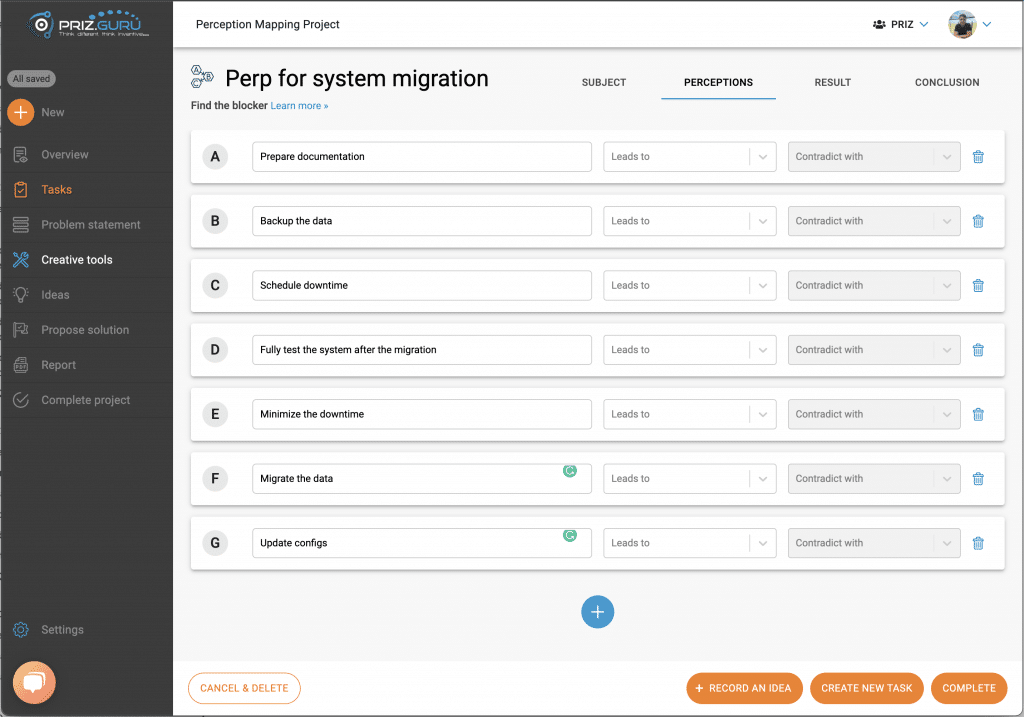Click the orange New plus icon

click(21, 113)
